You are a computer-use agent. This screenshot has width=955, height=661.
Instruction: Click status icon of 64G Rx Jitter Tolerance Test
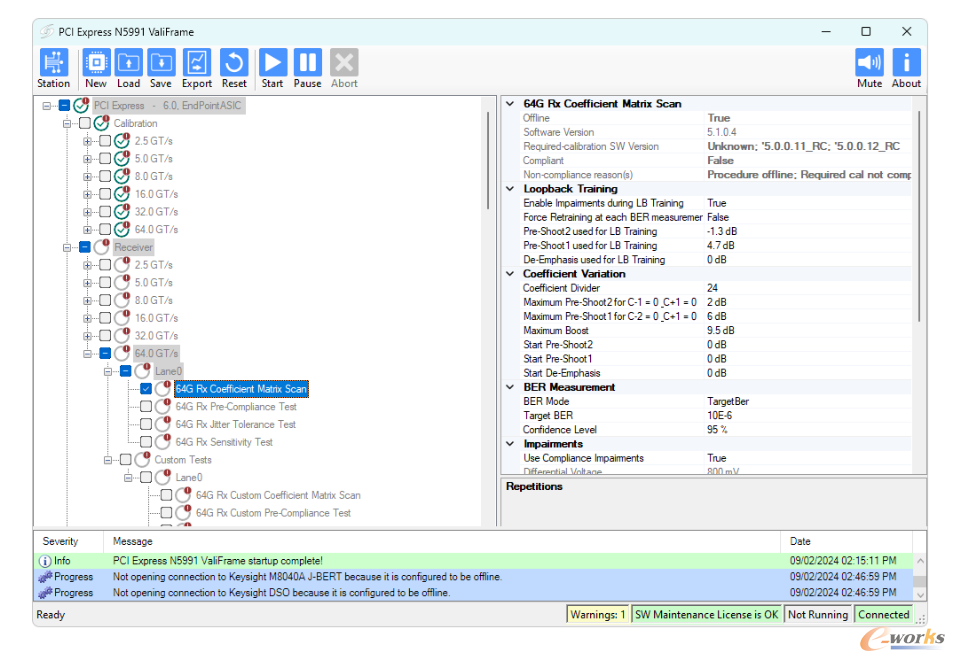(x=163, y=423)
